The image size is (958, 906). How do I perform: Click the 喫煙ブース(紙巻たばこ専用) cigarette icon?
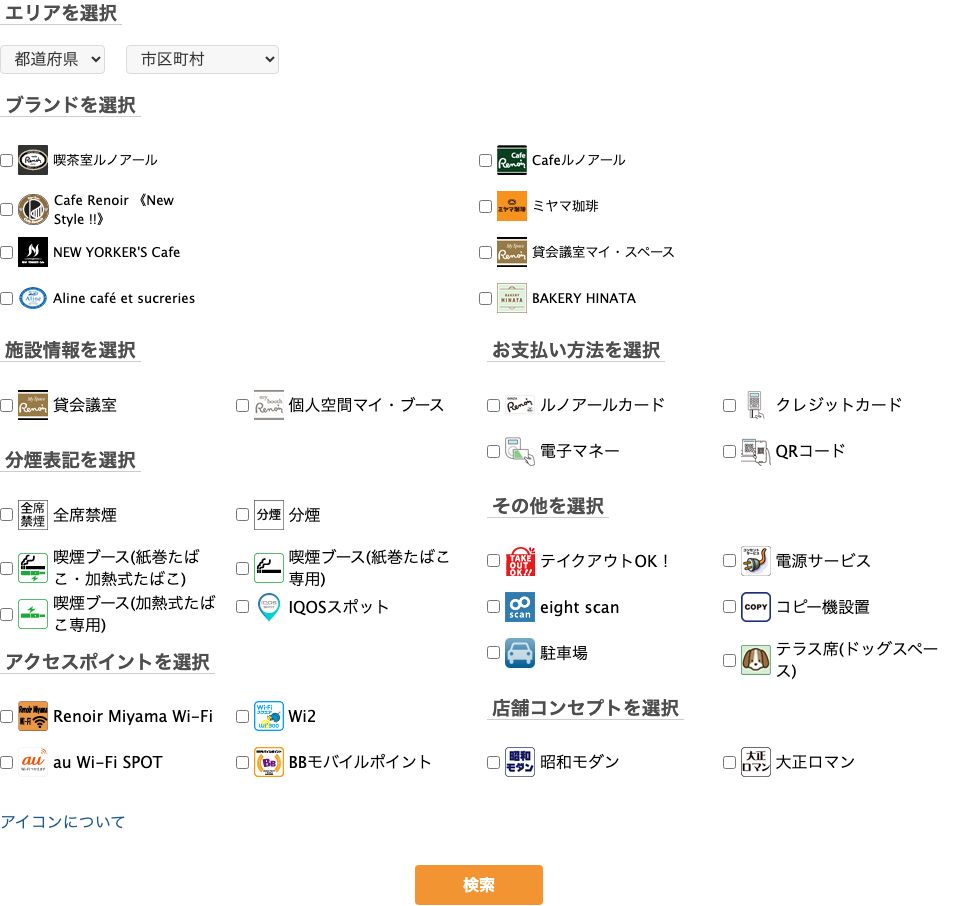click(x=269, y=568)
